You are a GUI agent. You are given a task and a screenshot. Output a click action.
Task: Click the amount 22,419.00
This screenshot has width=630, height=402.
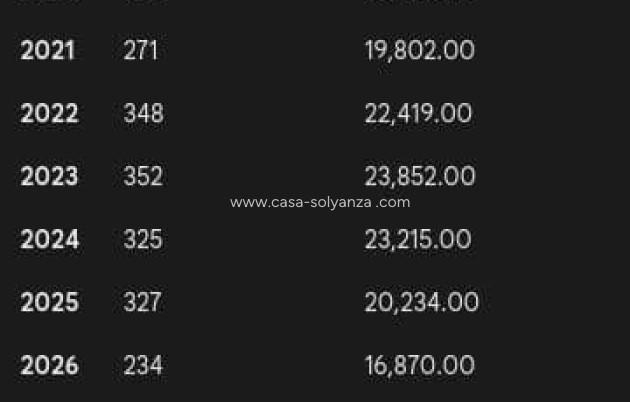click(418, 113)
